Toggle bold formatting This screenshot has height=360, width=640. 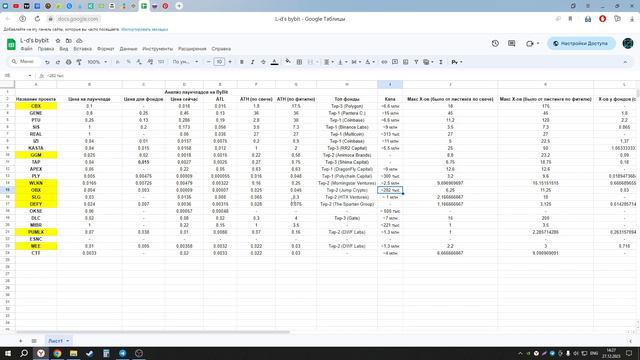point(242,62)
